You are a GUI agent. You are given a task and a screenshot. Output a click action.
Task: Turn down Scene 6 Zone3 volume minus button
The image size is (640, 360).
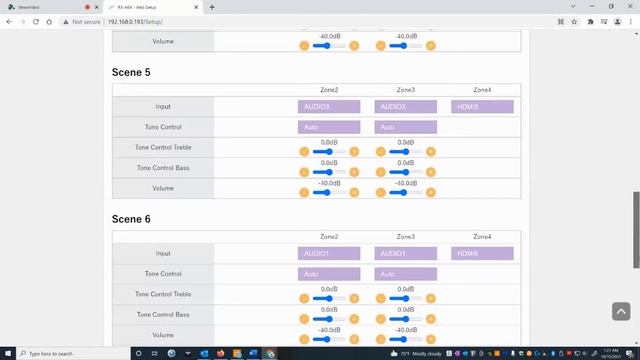pos(381,339)
